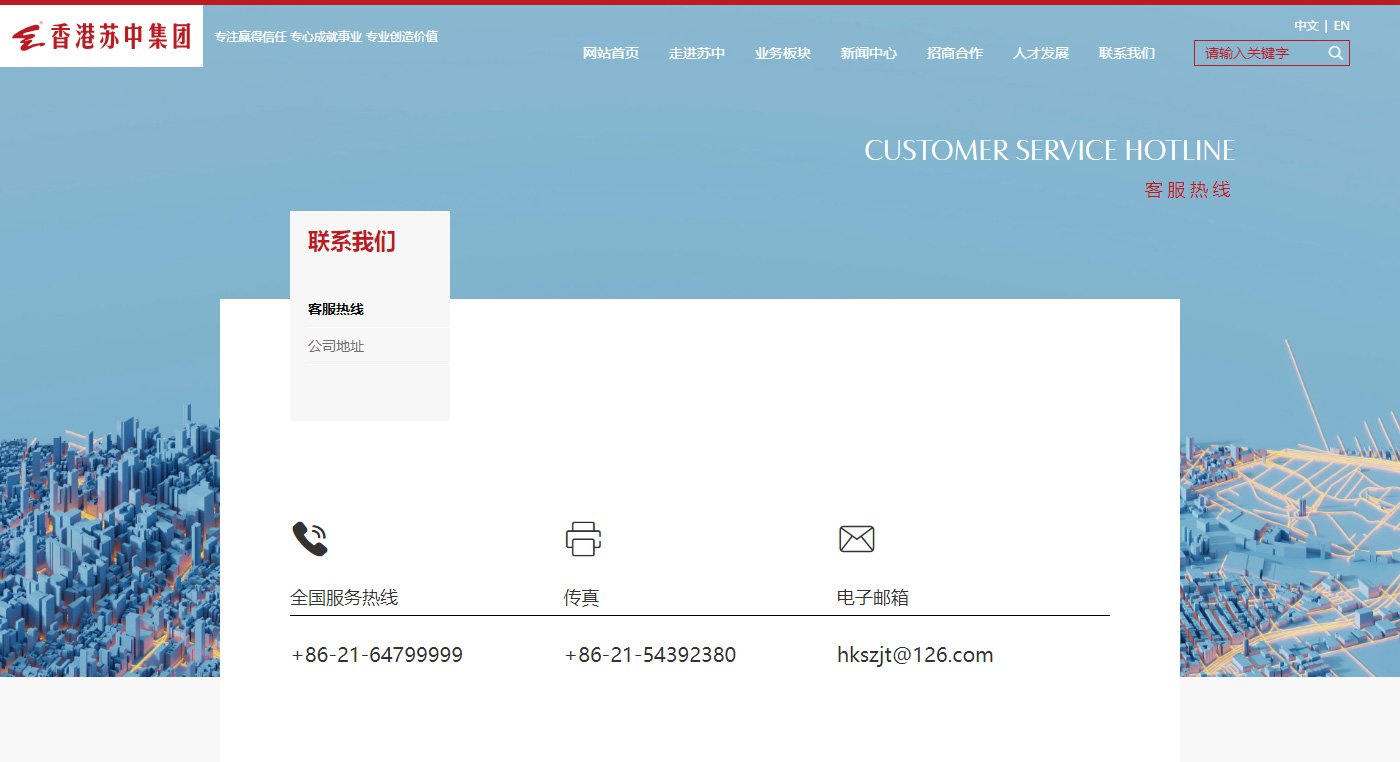Focus the 请输入关键字 search field
Screen dimensions: 1400x762
pyautogui.click(x=1260, y=53)
